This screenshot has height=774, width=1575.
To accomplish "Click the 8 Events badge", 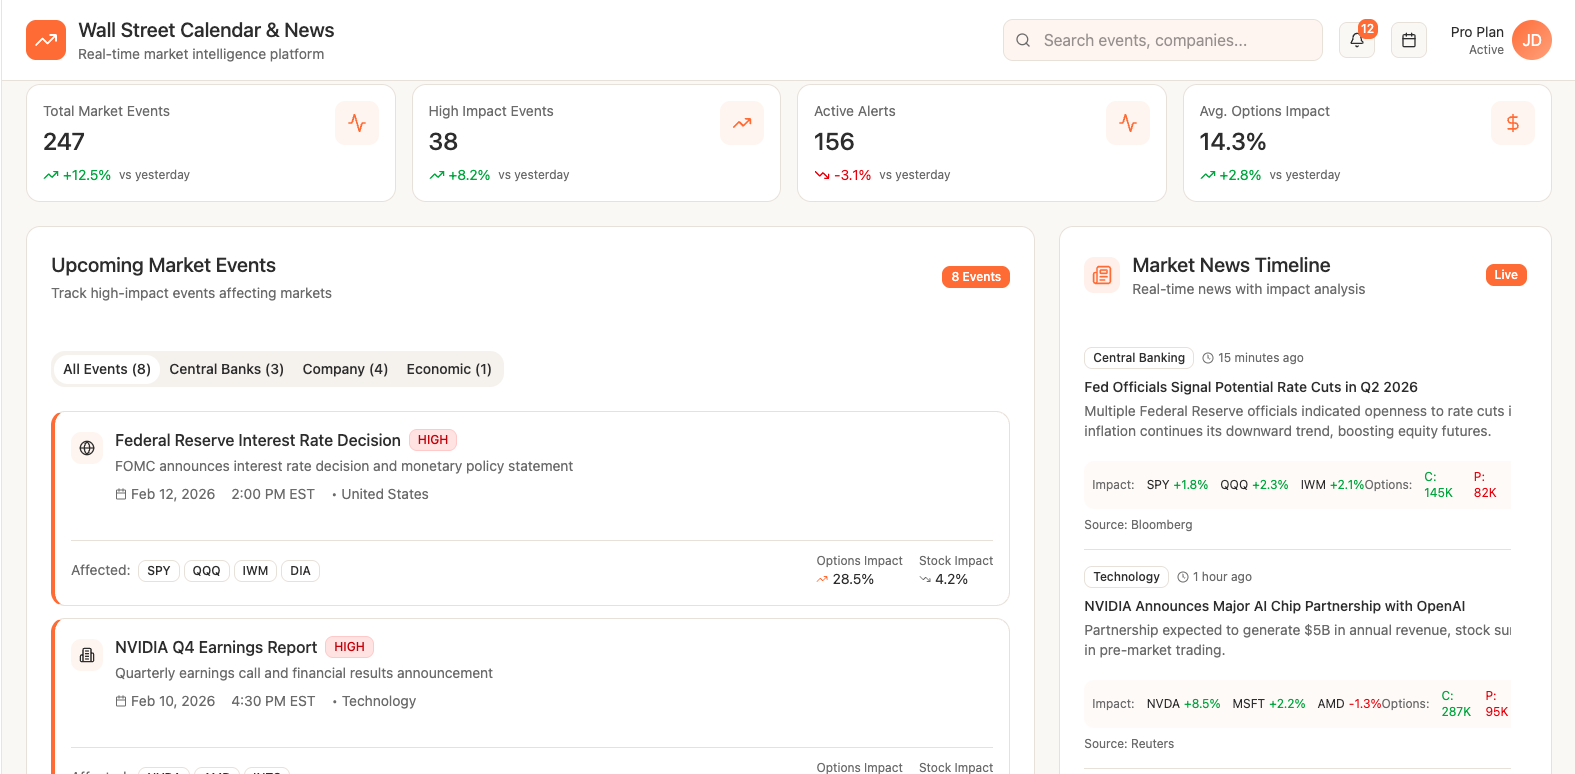I will click(976, 277).
